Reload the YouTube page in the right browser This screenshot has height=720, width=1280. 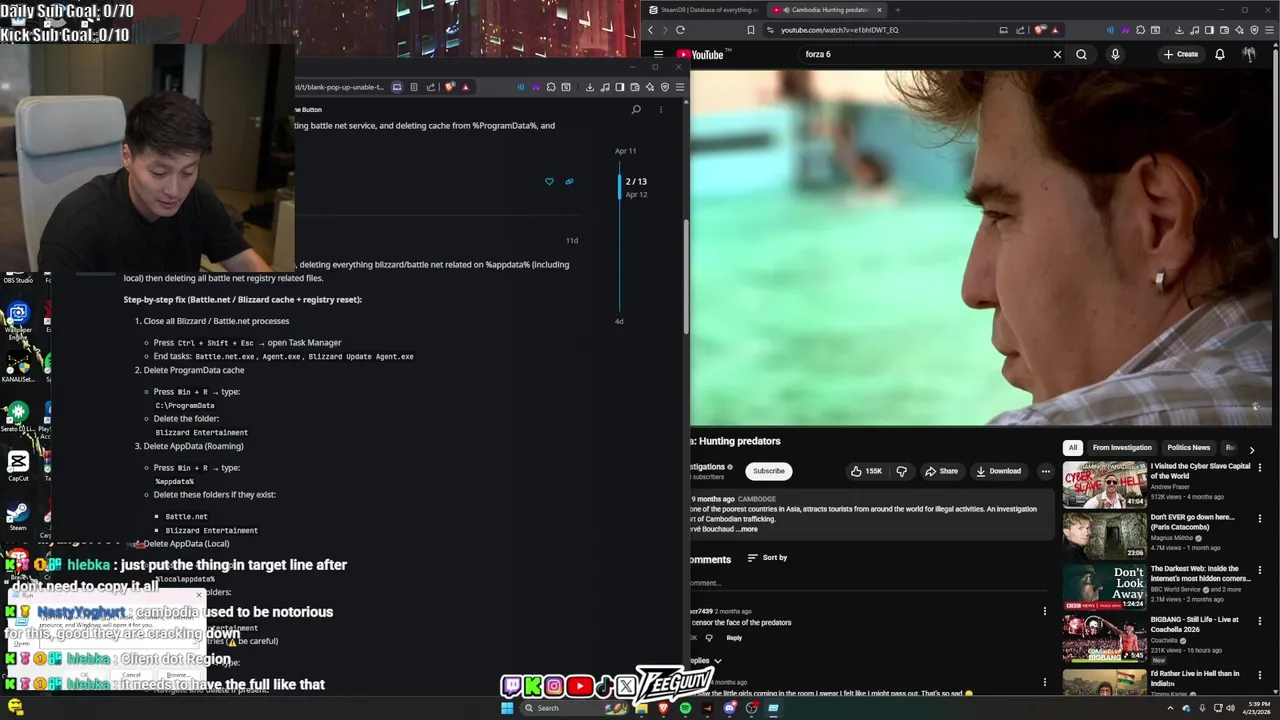[x=680, y=30]
